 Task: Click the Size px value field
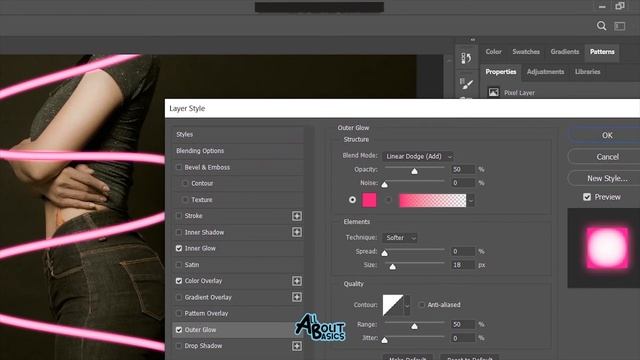[463, 265]
